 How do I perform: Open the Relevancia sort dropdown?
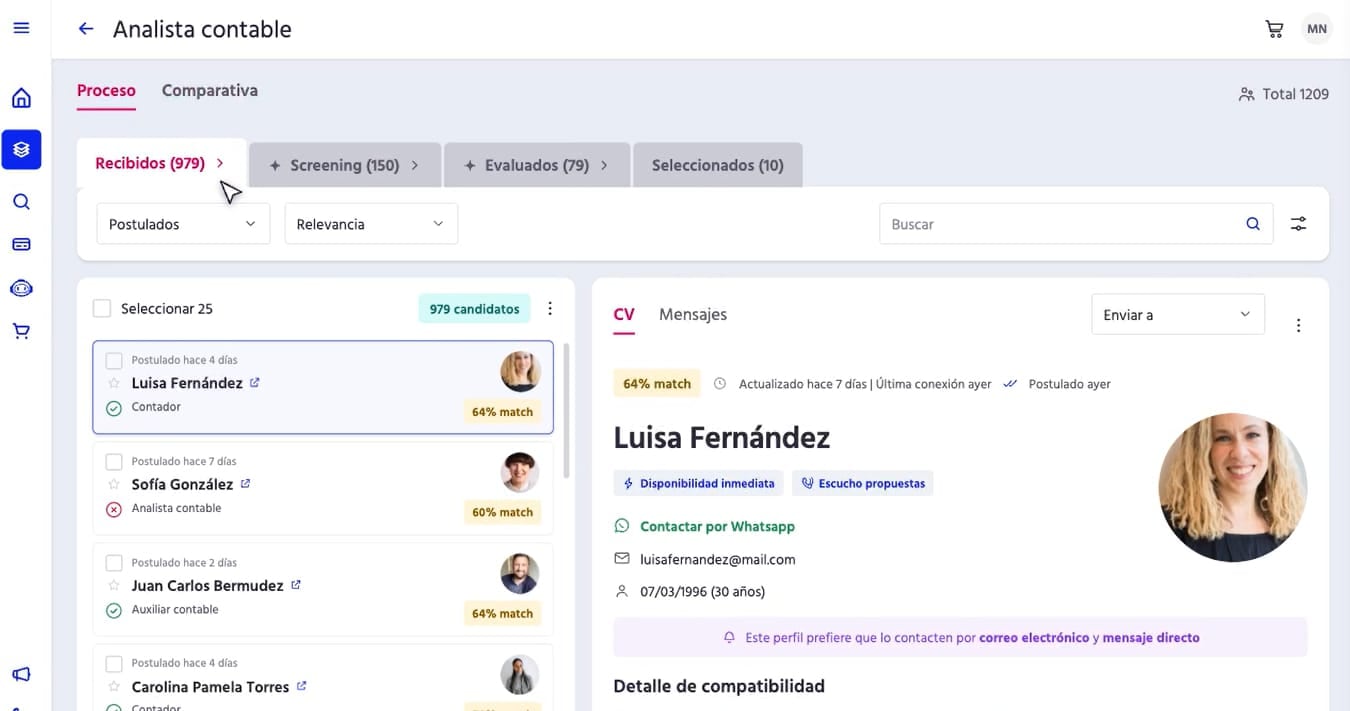371,224
